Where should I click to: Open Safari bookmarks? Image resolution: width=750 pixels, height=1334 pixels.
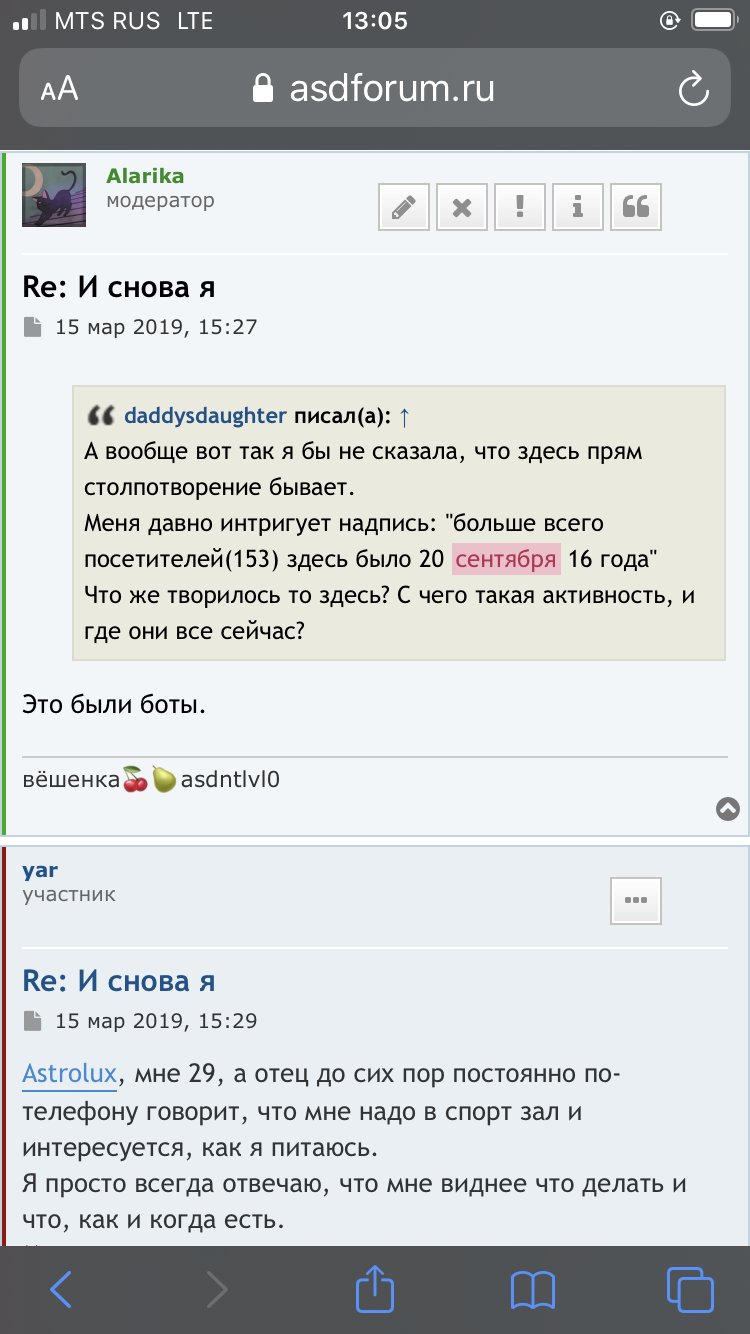(x=532, y=1289)
